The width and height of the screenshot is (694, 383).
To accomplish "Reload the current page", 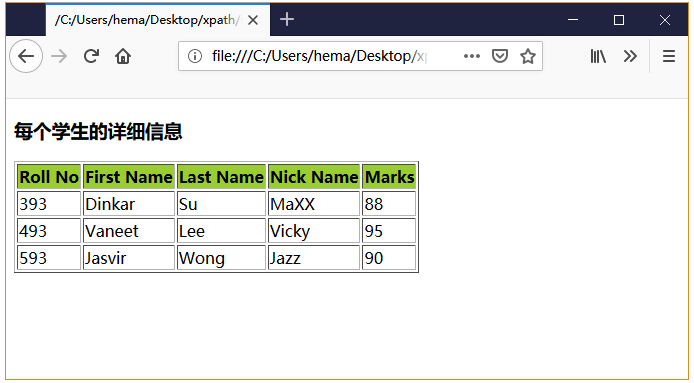I will (x=91, y=56).
